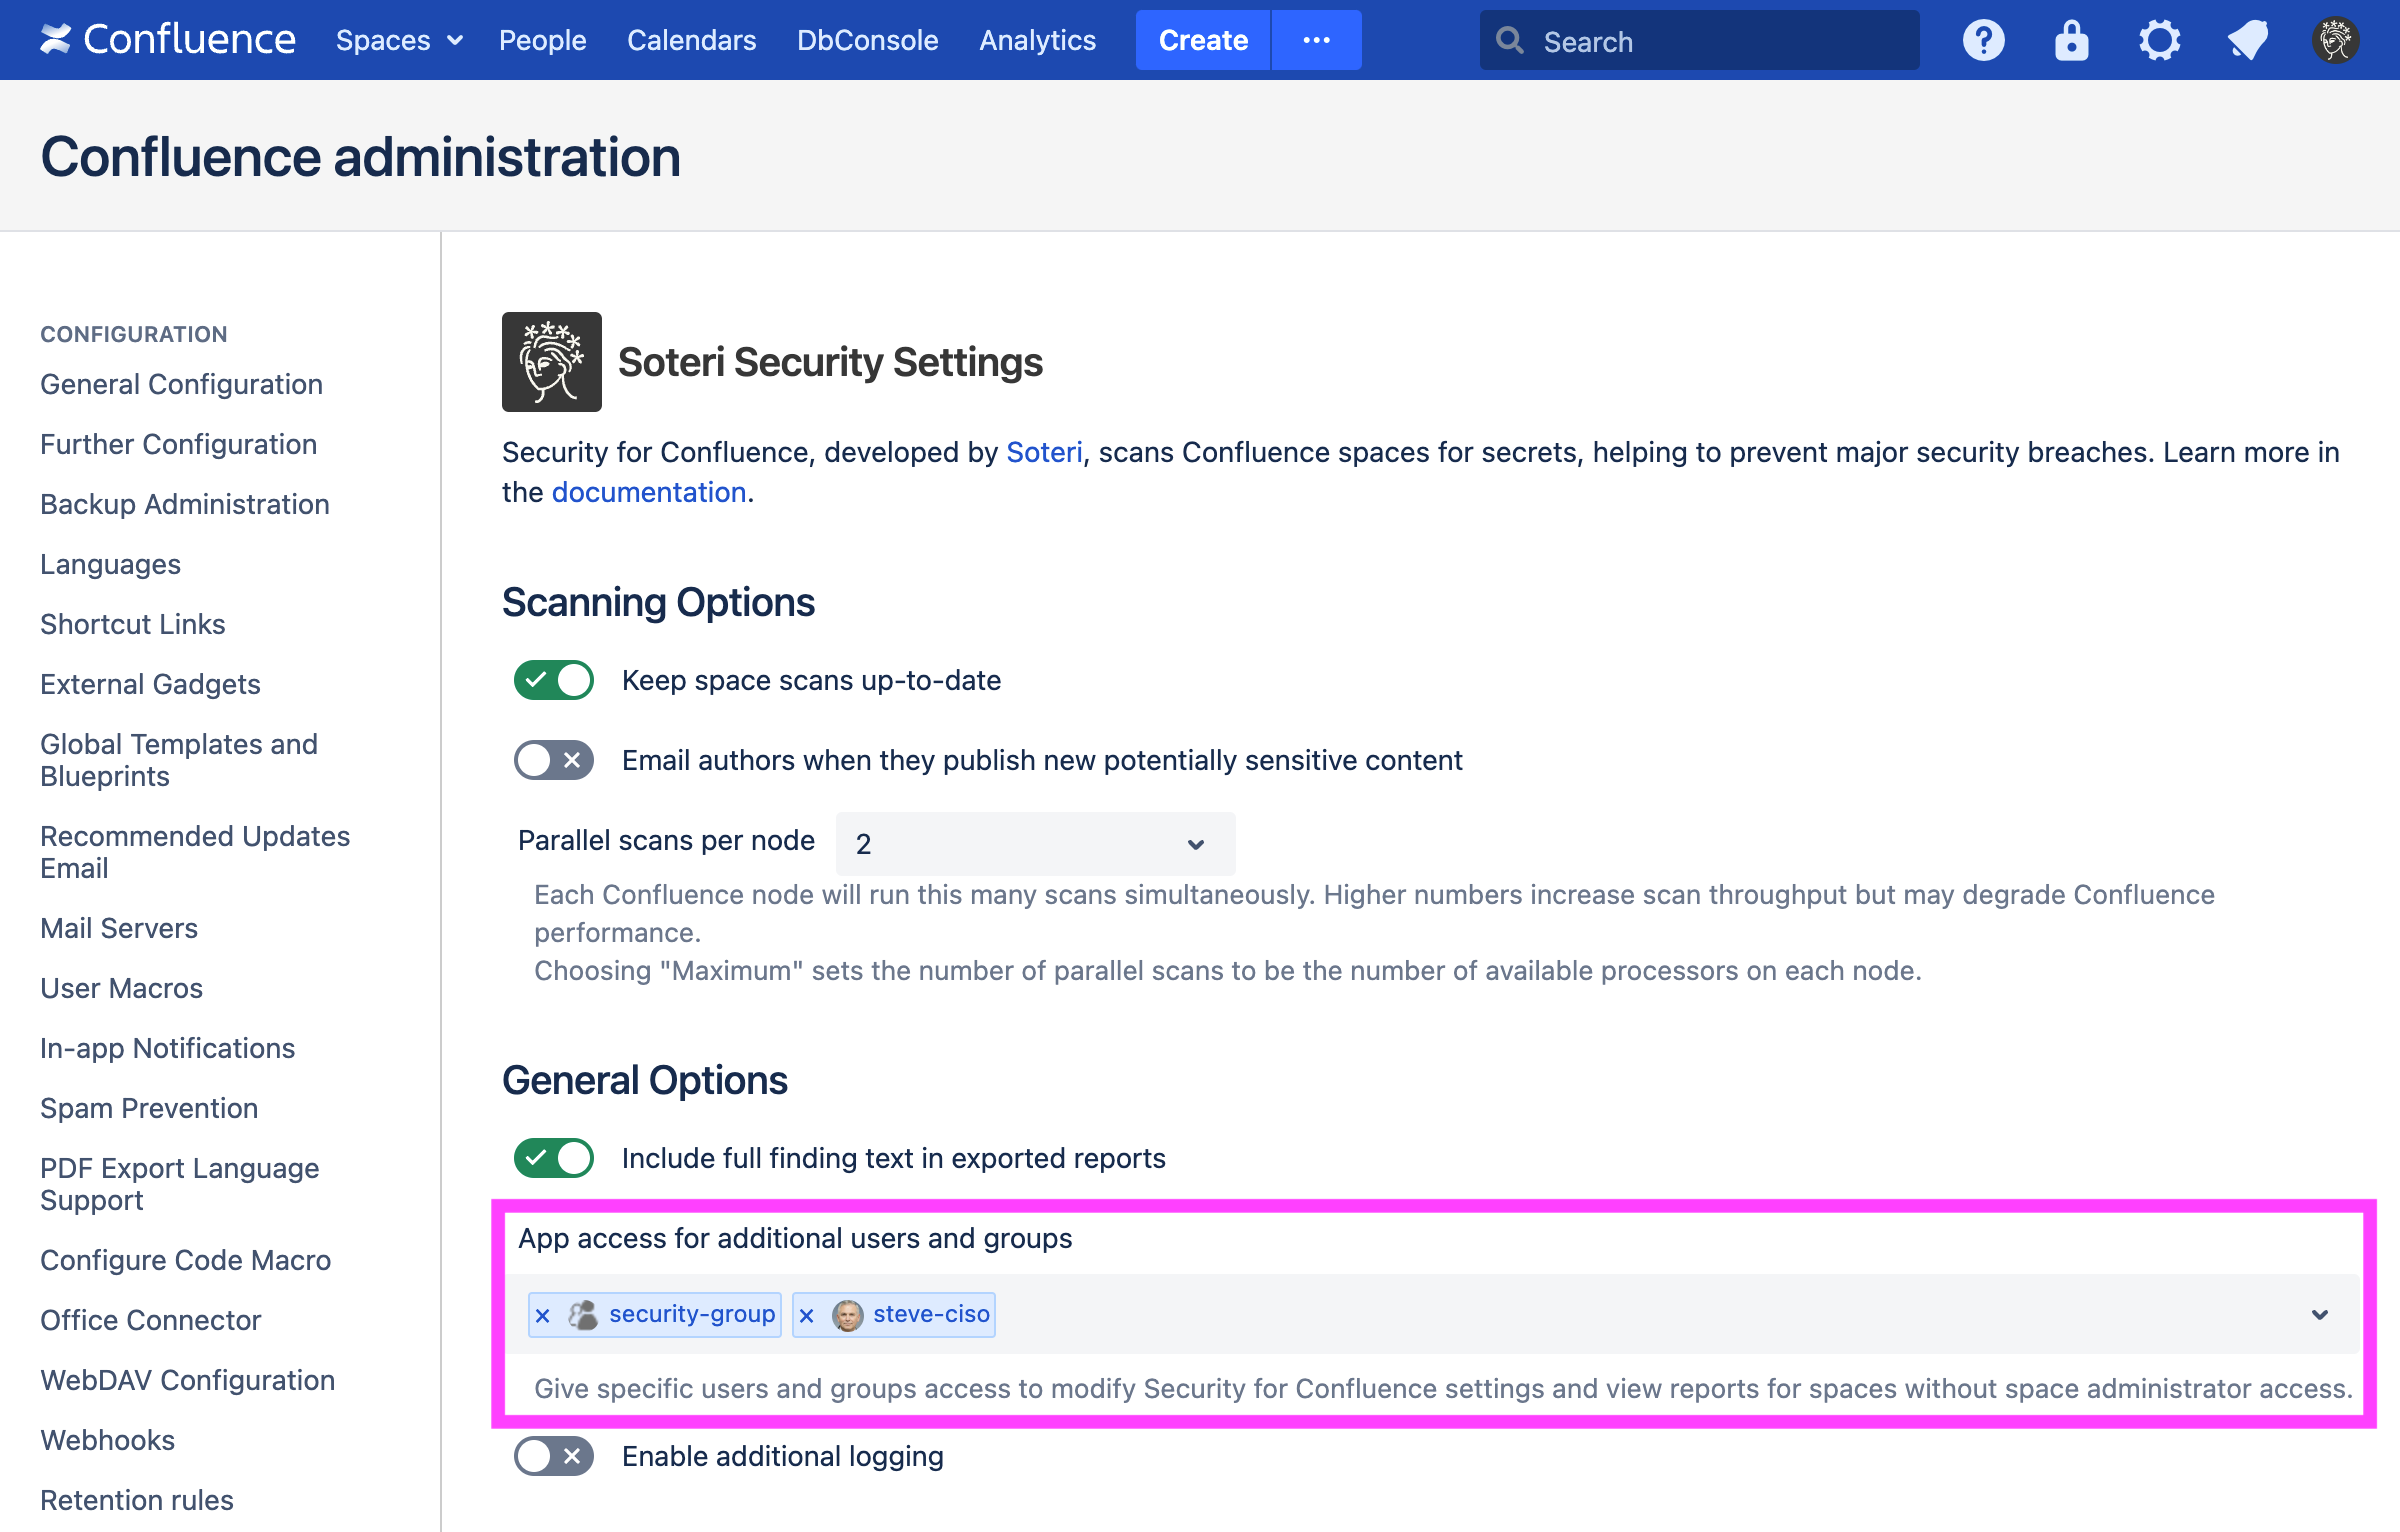Disable keep space scans up-to-date

552,679
